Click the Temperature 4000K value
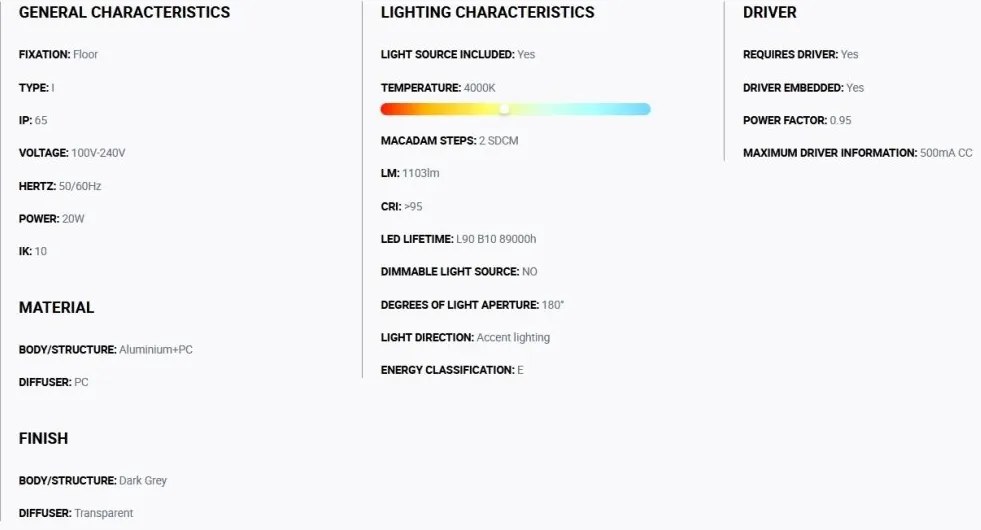This screenshot has height=530, width=981. coord(479,88)
